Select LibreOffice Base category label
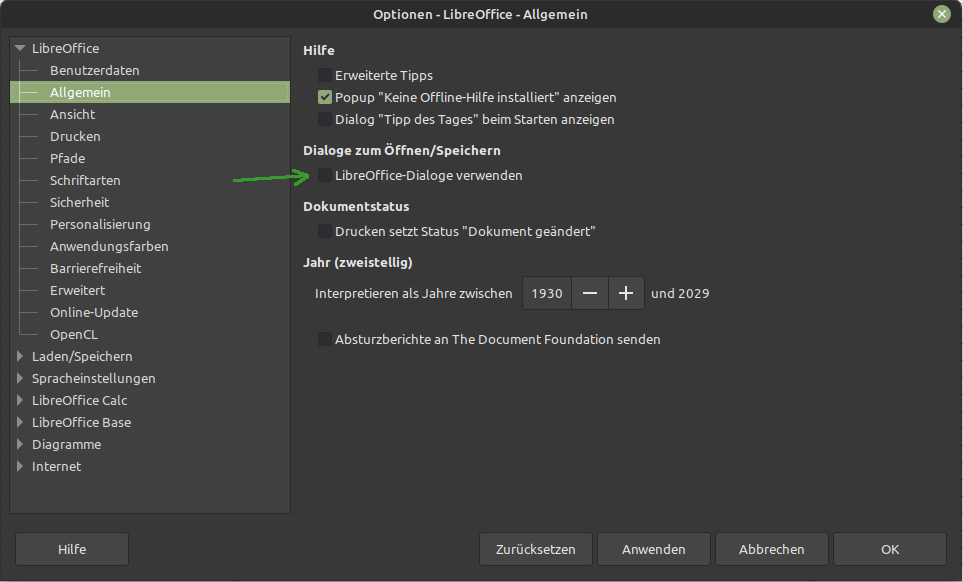 [81, 422]
